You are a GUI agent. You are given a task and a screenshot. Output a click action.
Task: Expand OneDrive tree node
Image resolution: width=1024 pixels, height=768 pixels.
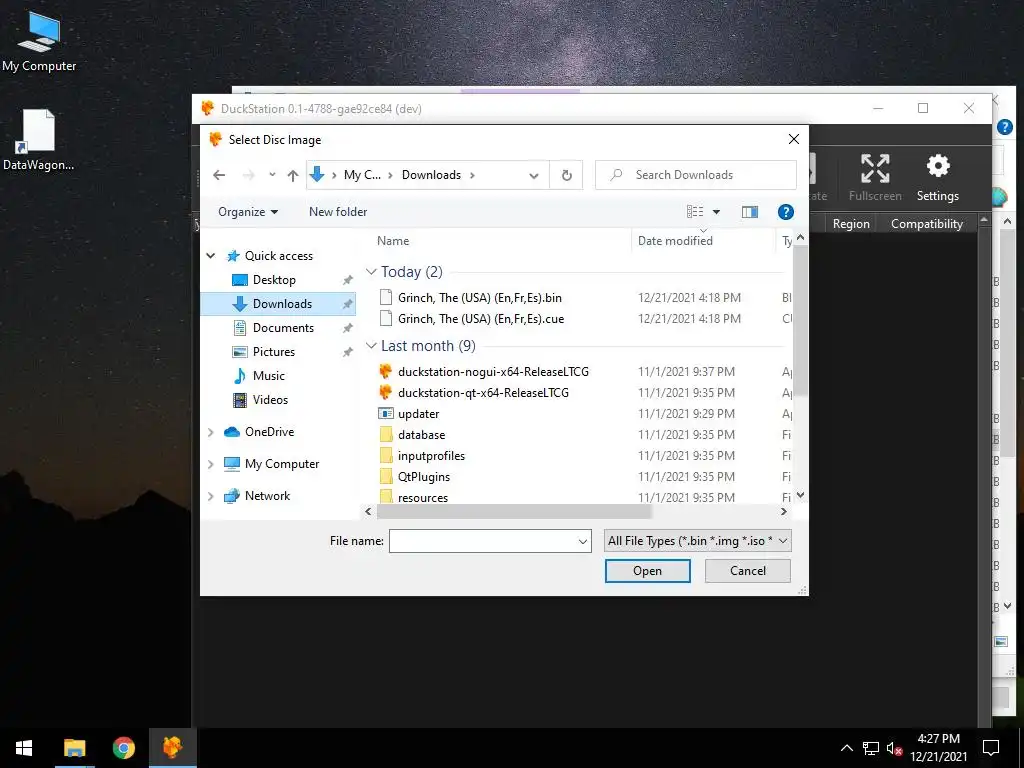pyautogui.click(x=210, y=432)
